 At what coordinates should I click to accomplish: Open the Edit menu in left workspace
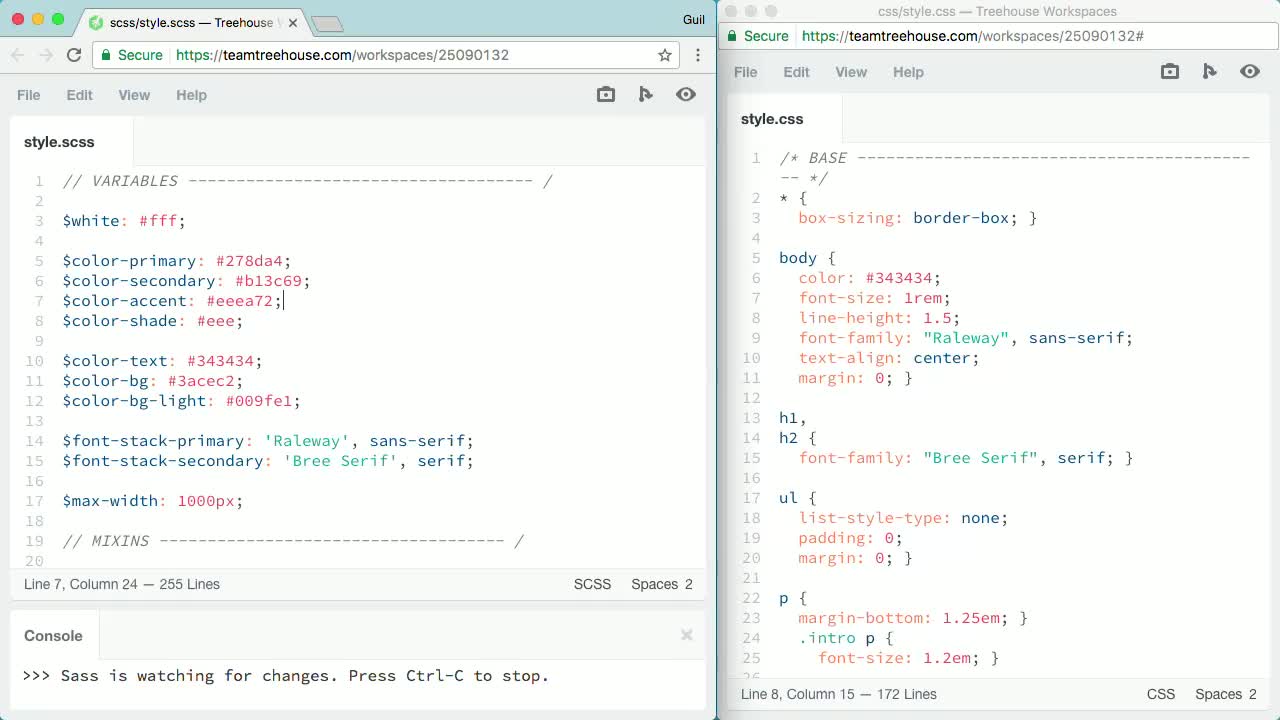(80, 95)
